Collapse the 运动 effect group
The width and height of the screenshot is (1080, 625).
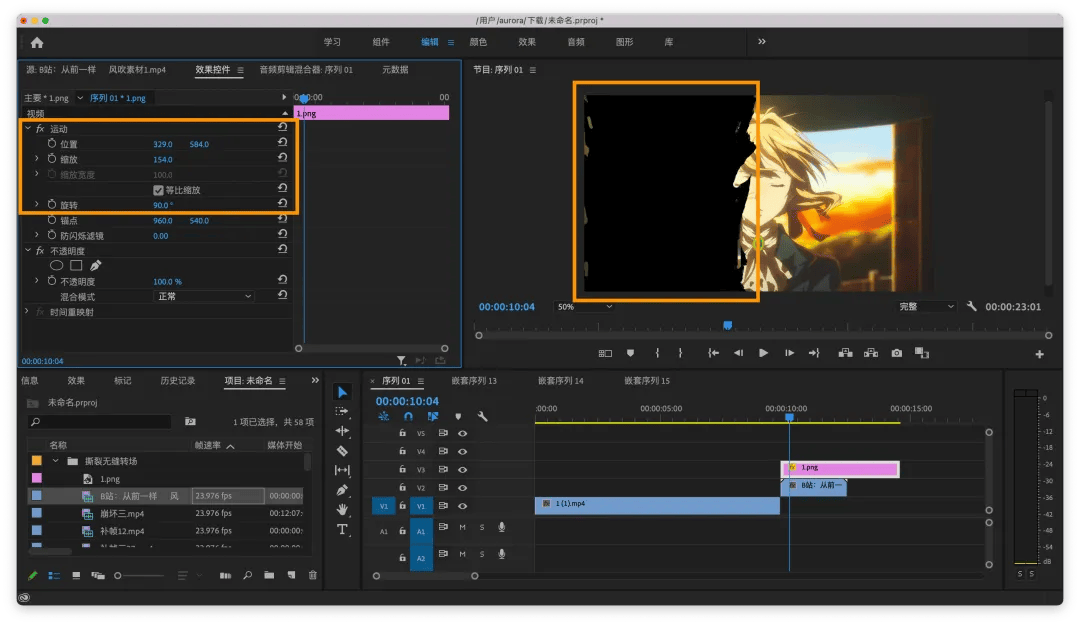pos(28,128)
